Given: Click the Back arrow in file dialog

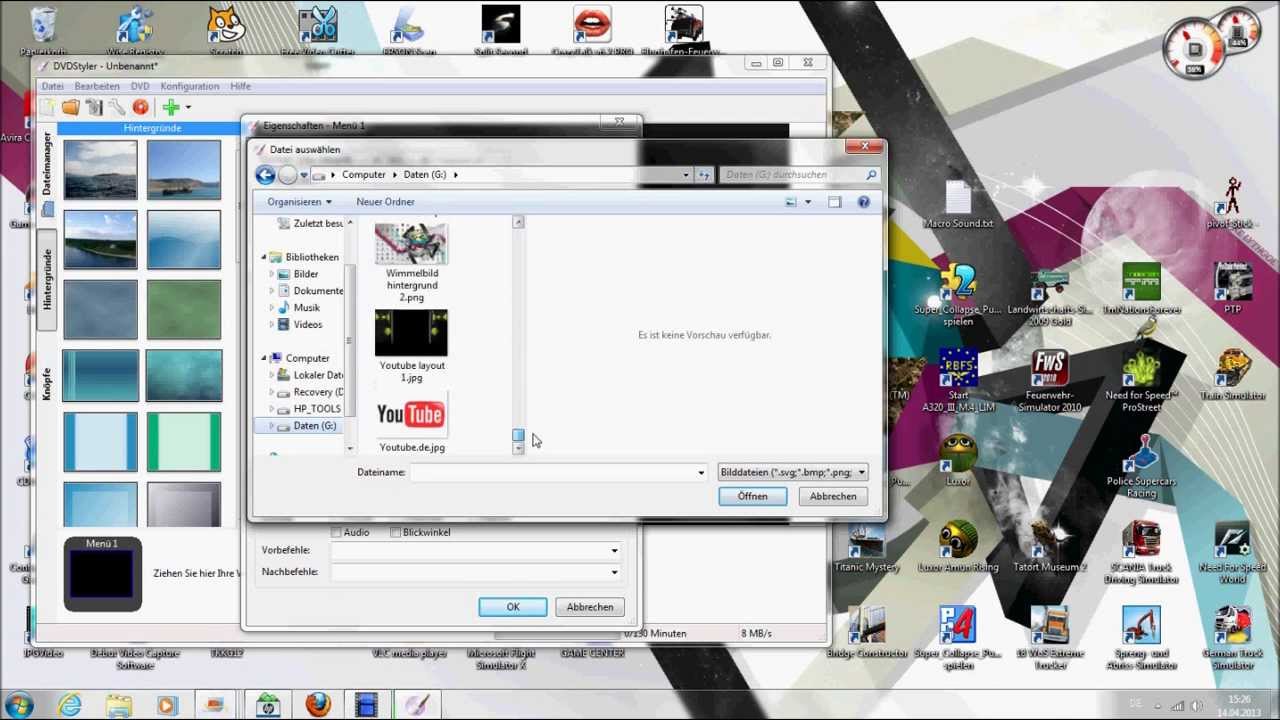Looking at the screenshot, I should 265,175.
